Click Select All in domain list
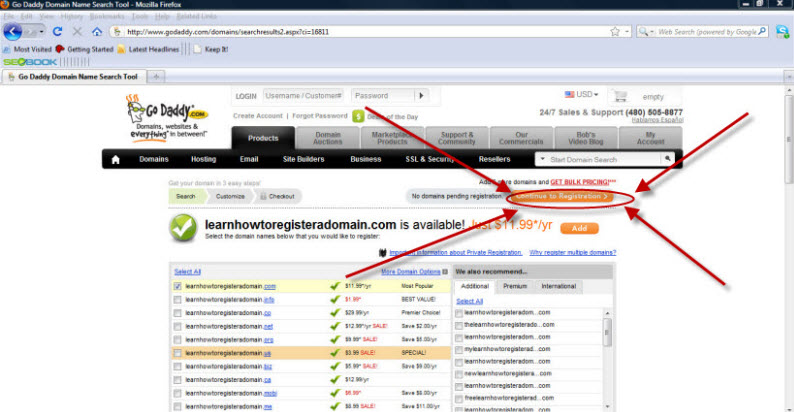Viewport: 794px width, 412px height. (x=187, y=272)
